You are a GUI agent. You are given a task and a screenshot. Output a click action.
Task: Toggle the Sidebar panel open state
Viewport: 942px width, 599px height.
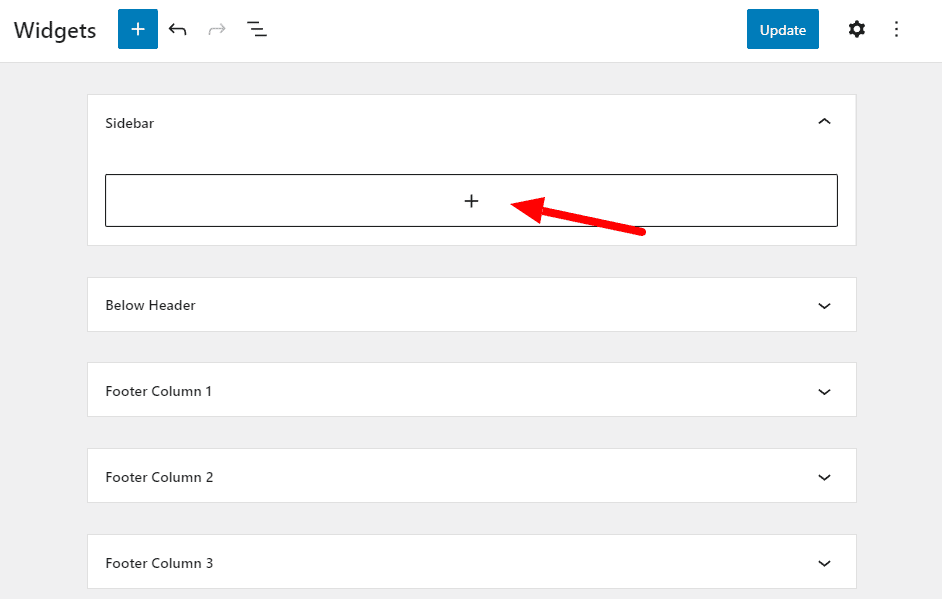[824, 121]
